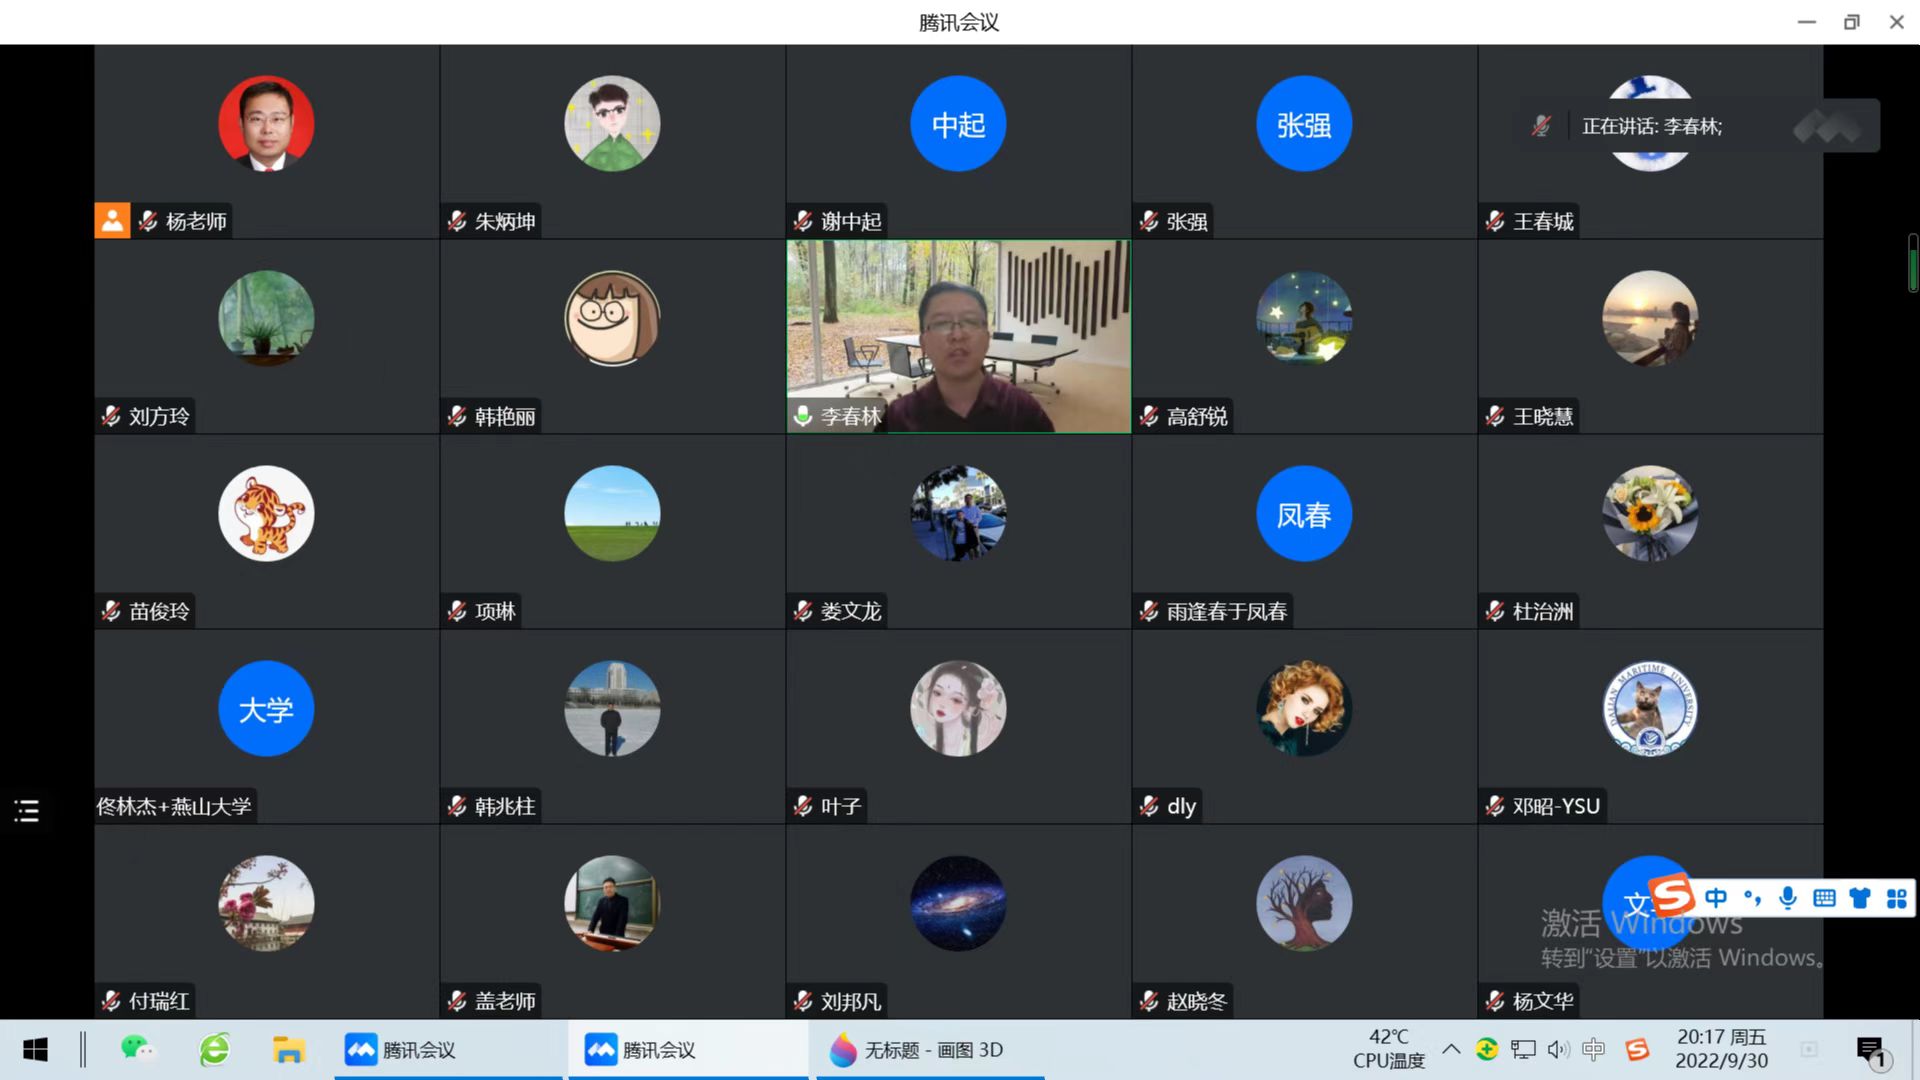This screenshot has height=1080, width=1920.
Task: Click the muted microphone icon beside 朱炳坤
Action: click(457, 221)
